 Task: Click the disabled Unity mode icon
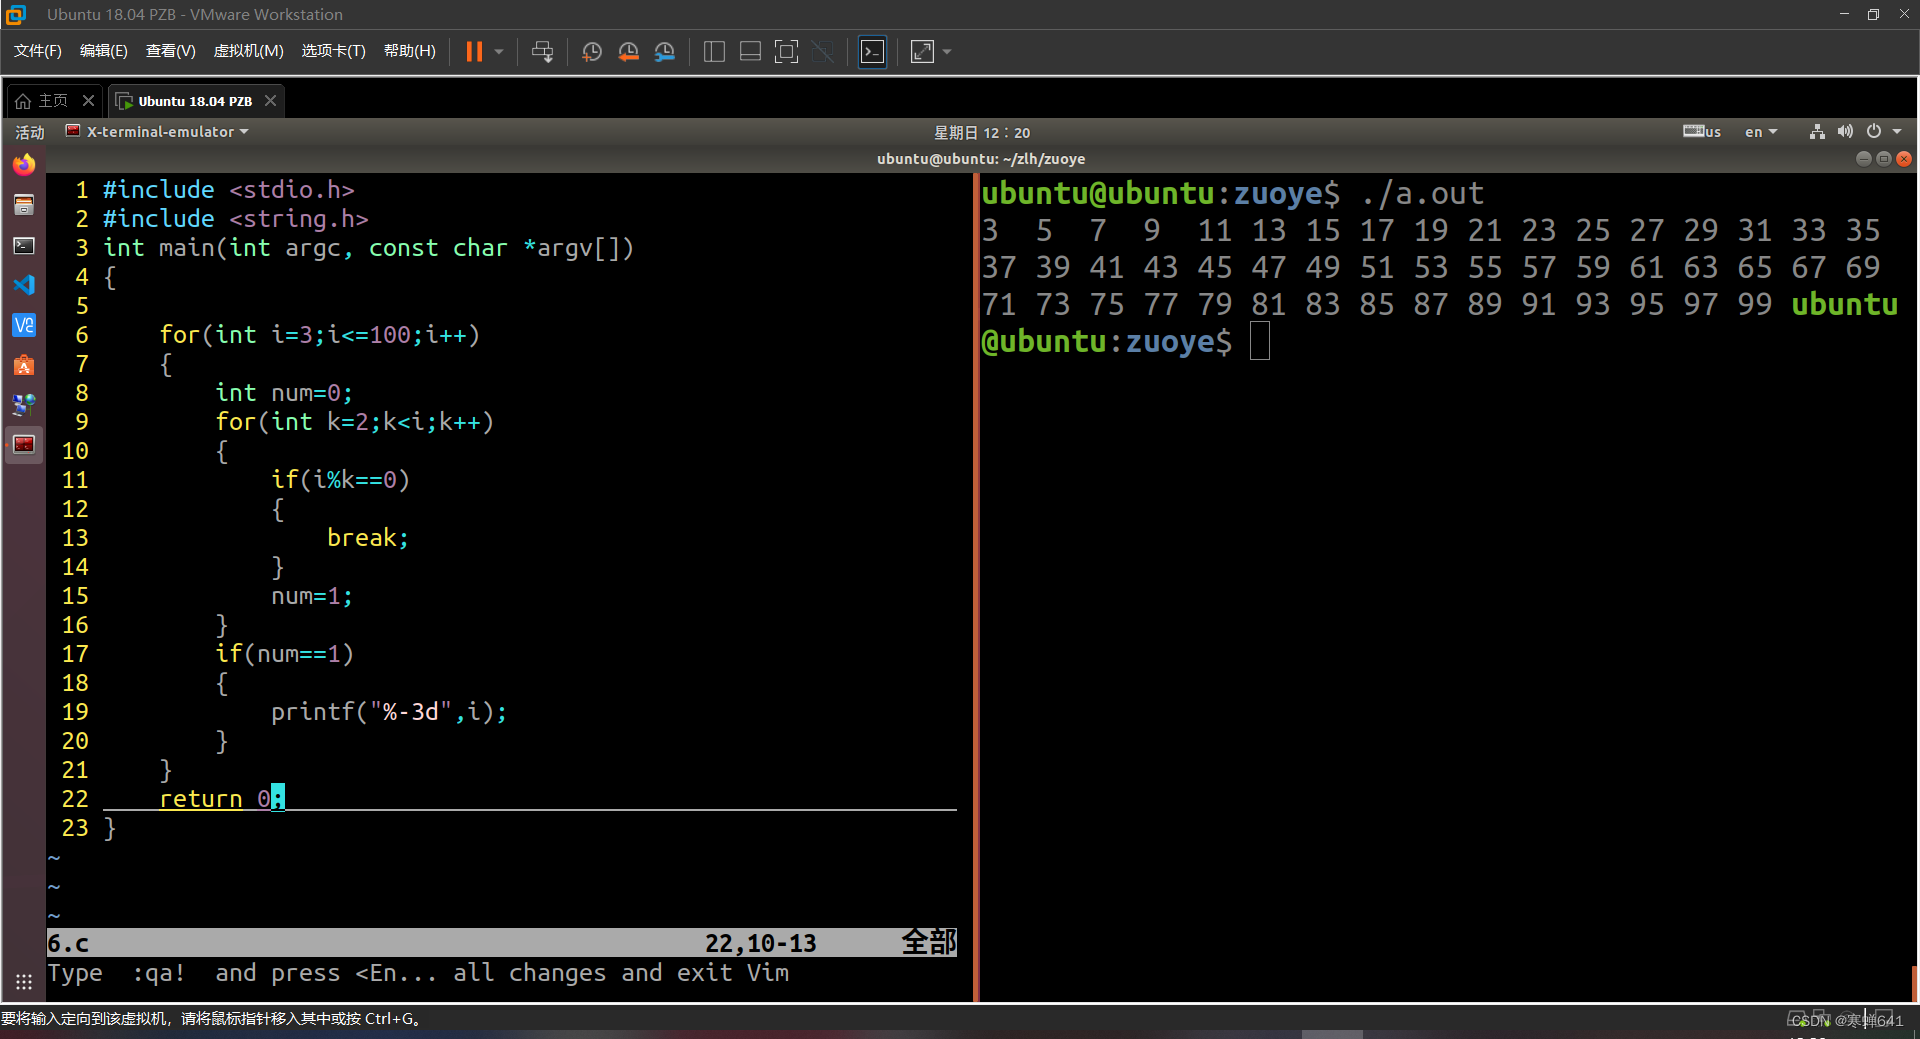click(823, 52)
